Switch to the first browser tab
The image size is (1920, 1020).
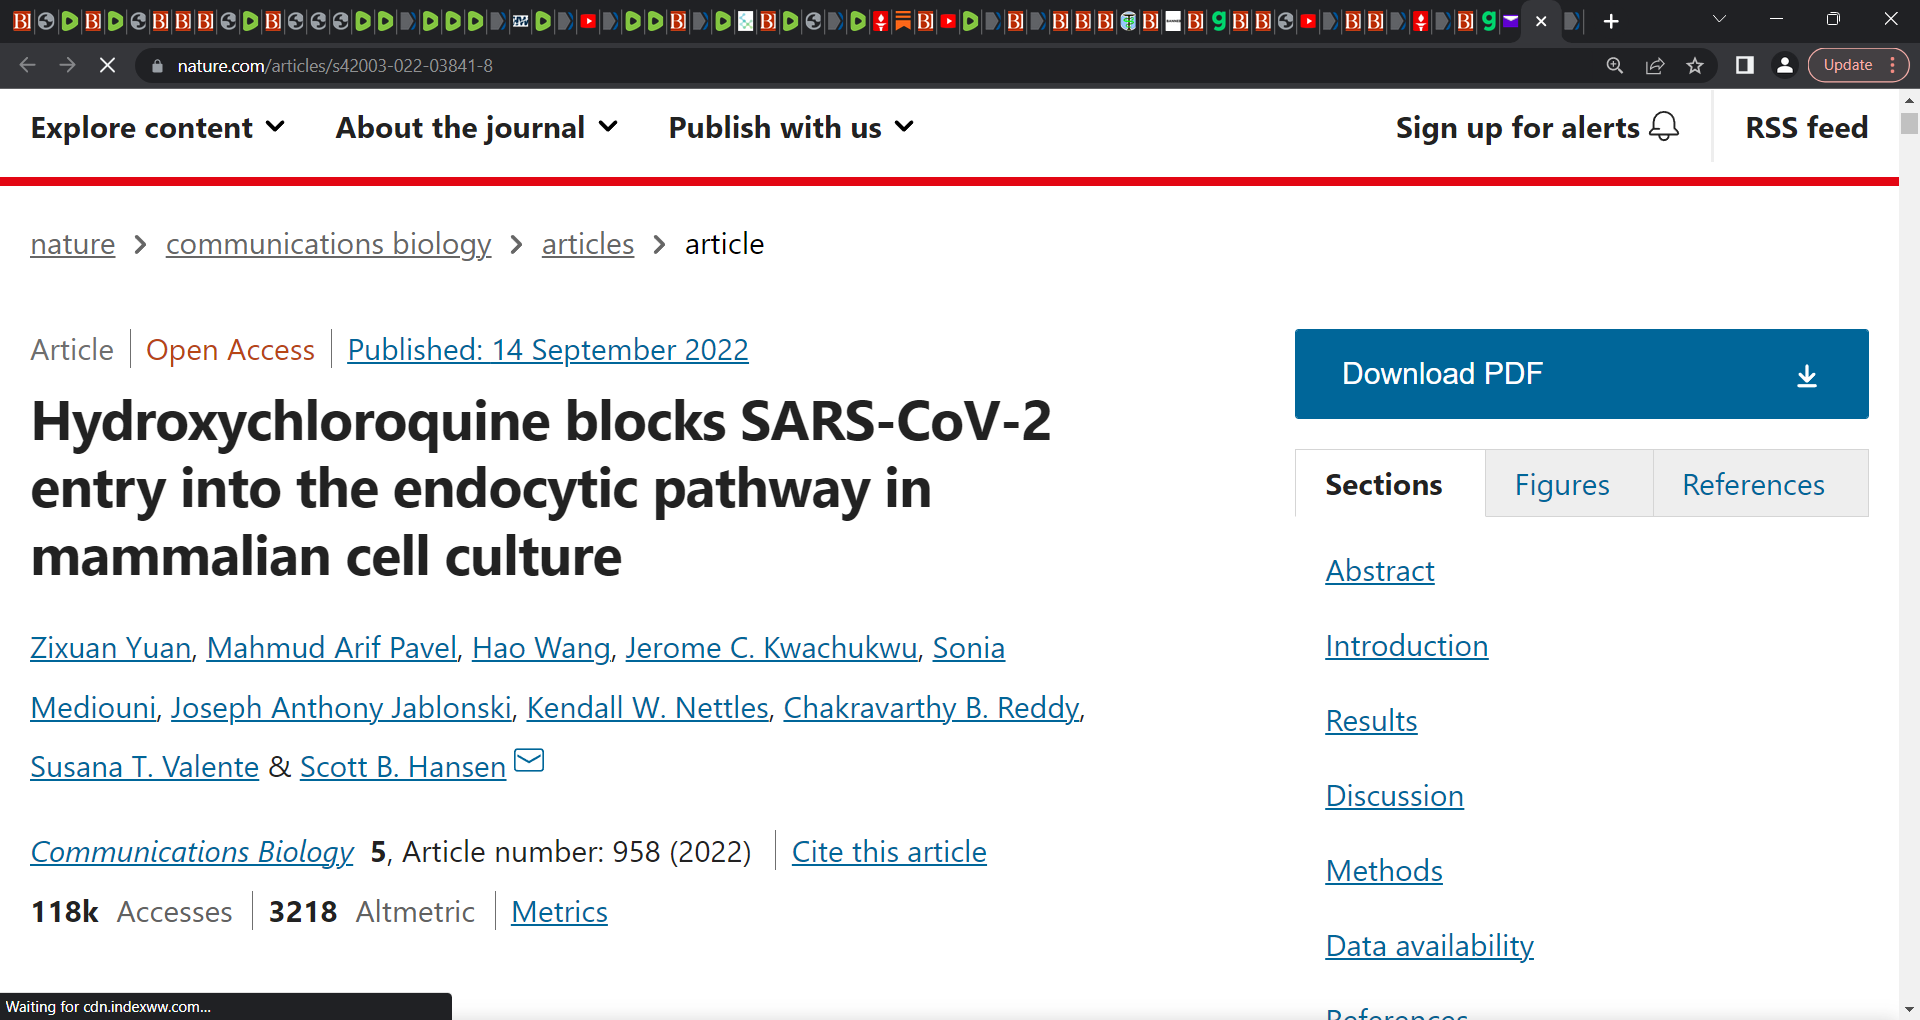click(x=22, y=21)
